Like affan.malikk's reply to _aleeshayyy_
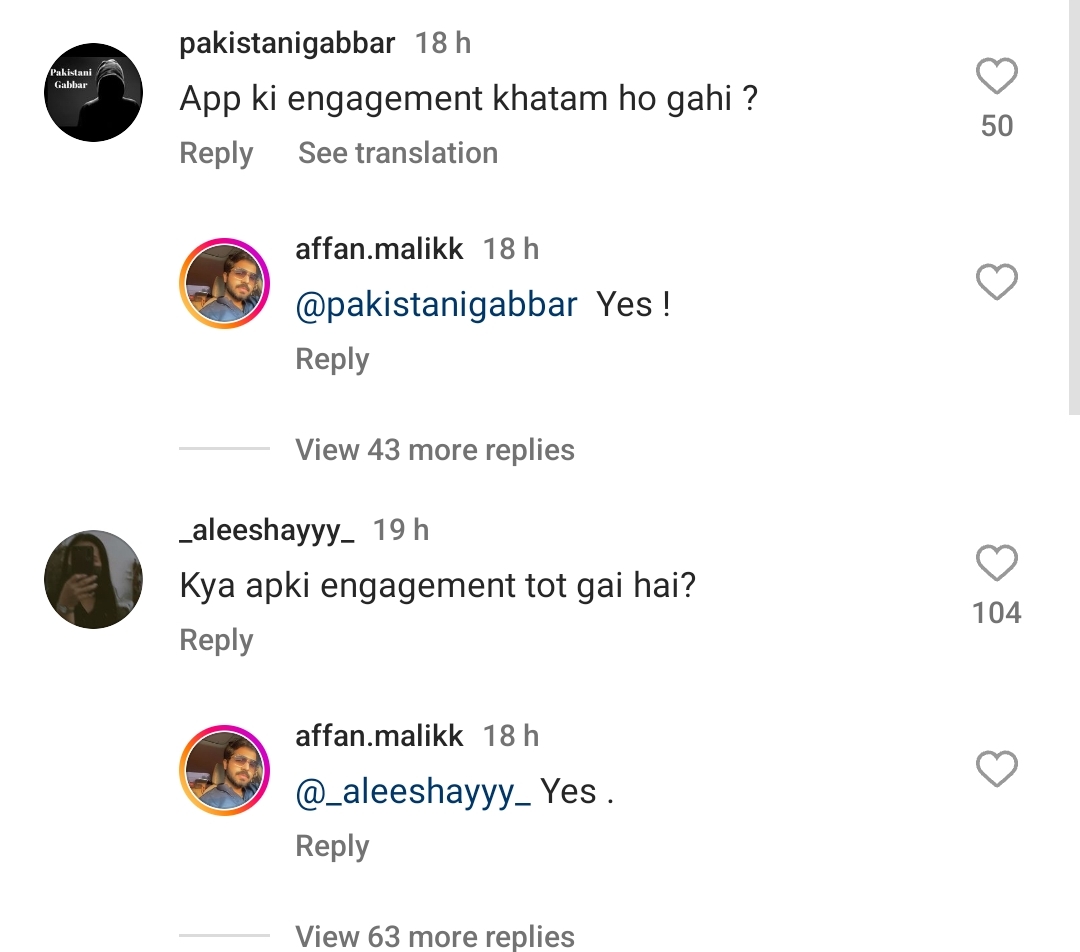This screenshot has height=952, width=1080. coord(996,769)
